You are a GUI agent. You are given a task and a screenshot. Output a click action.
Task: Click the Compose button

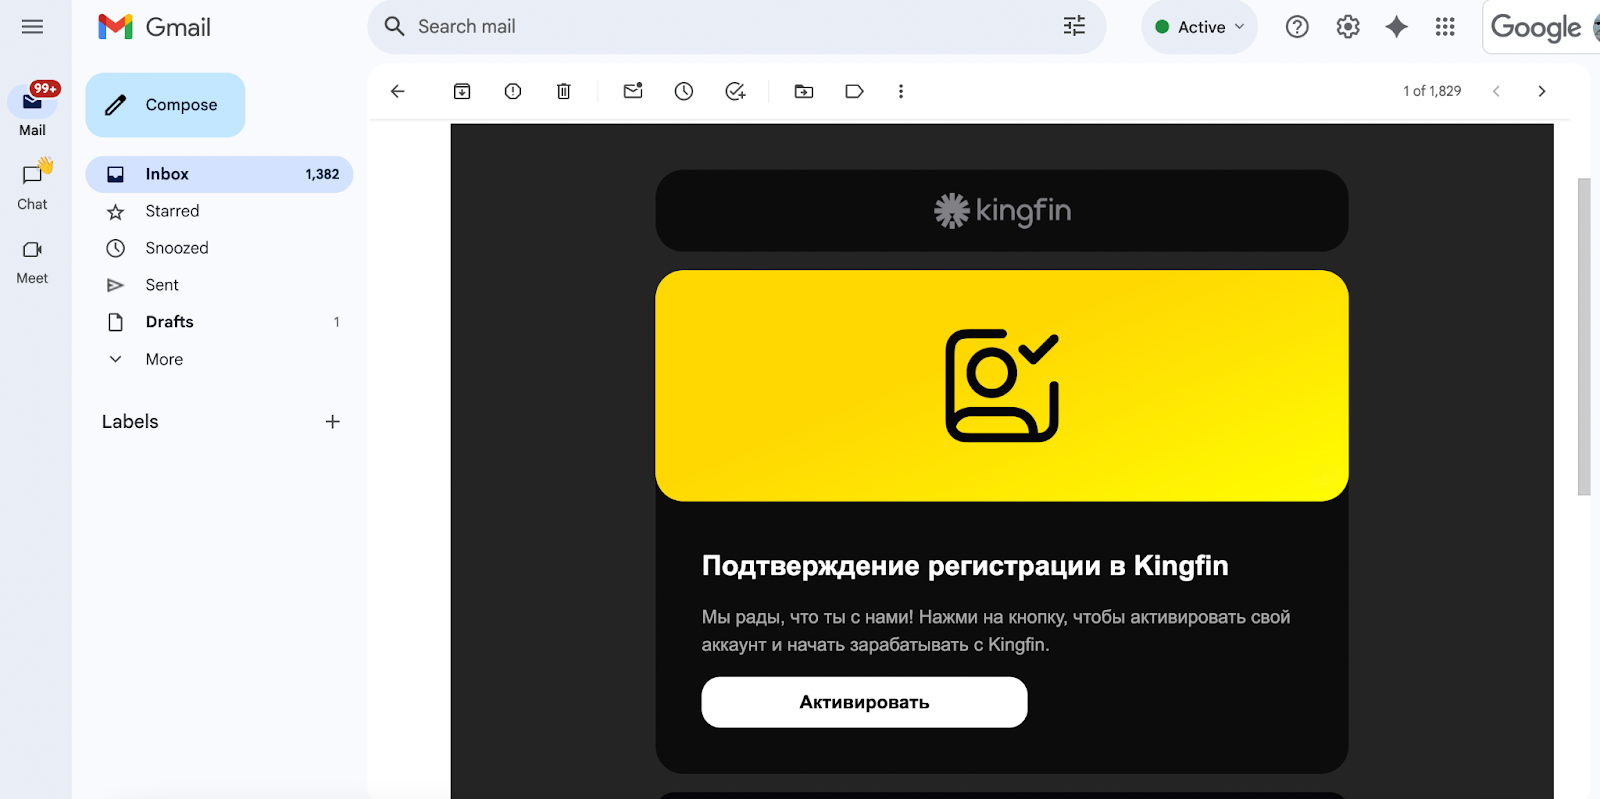pos(165,105)
